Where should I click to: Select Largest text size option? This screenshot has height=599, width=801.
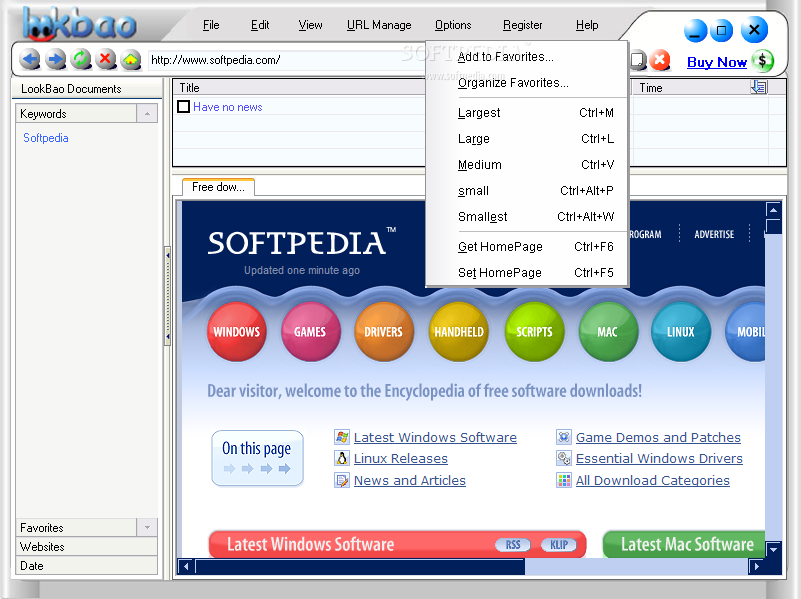pos(526,113)
